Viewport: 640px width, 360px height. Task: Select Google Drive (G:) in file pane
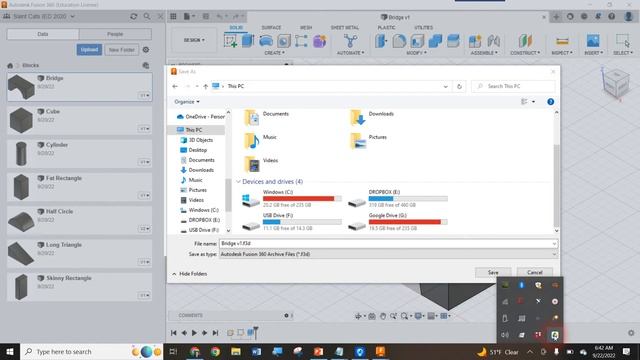click(x=398, y=222)
